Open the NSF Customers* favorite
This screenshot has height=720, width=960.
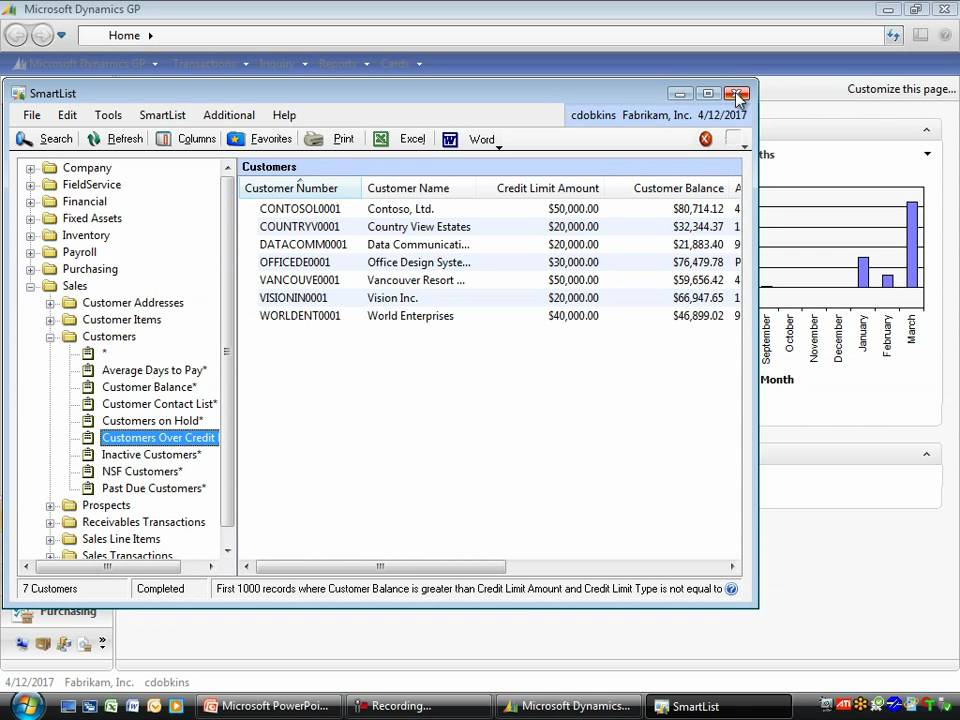pos(142,471)
